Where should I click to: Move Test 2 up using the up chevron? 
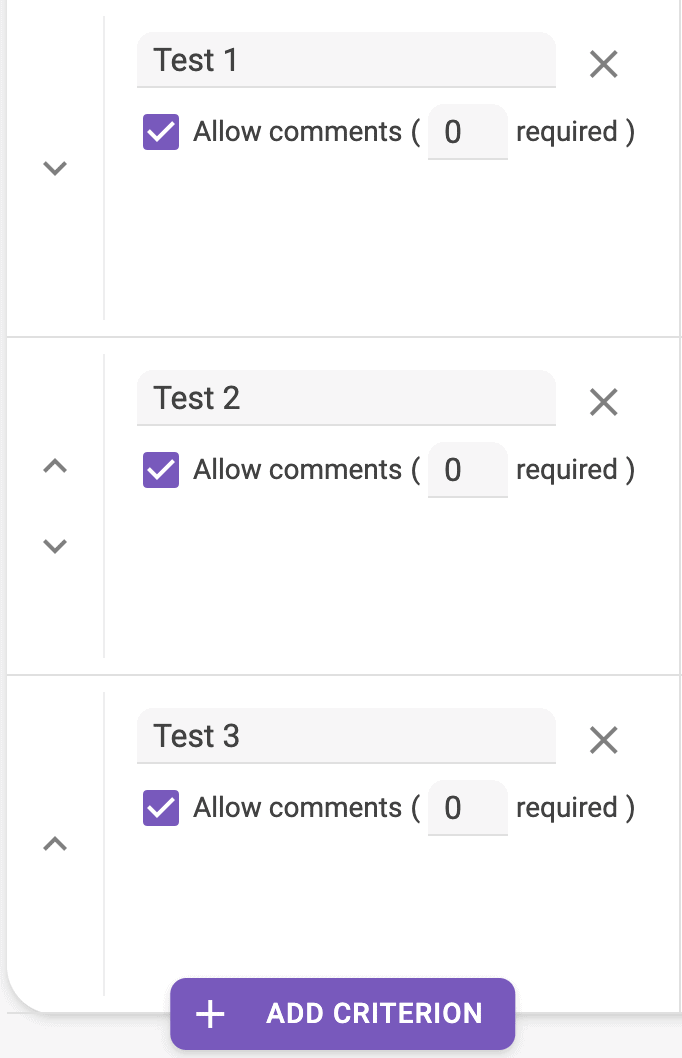pos(55,466)
